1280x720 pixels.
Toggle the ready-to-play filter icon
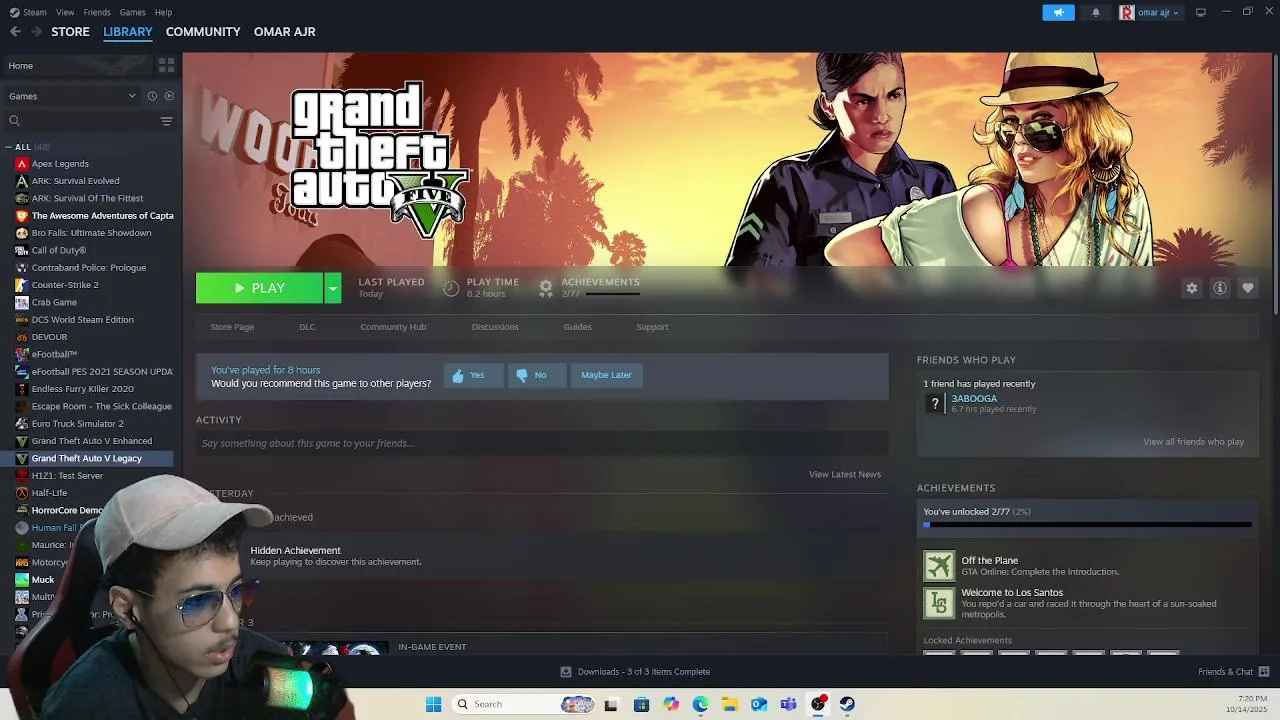(169, 96)
